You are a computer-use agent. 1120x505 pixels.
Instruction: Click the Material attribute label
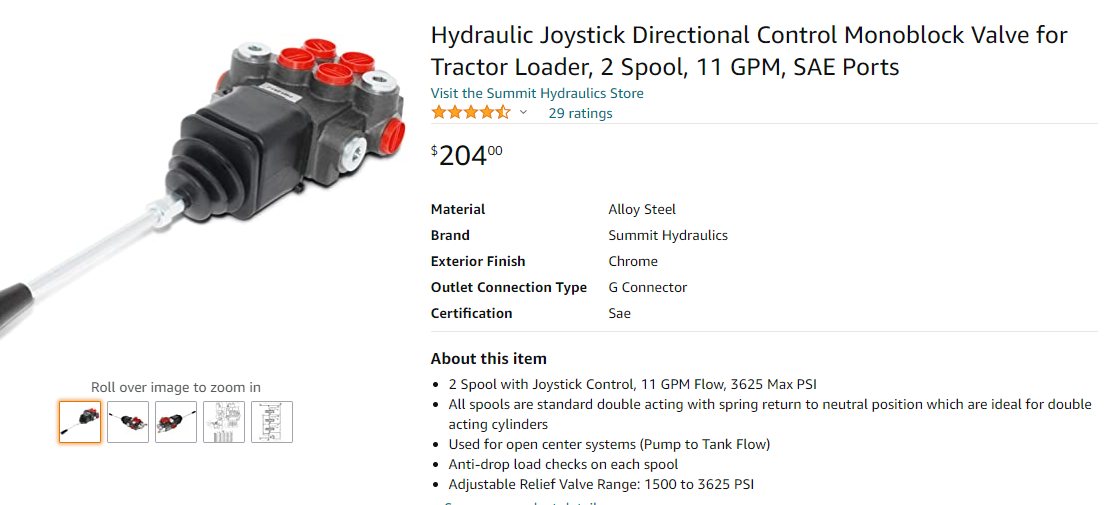pyautogui.click(x=458, y=209)
